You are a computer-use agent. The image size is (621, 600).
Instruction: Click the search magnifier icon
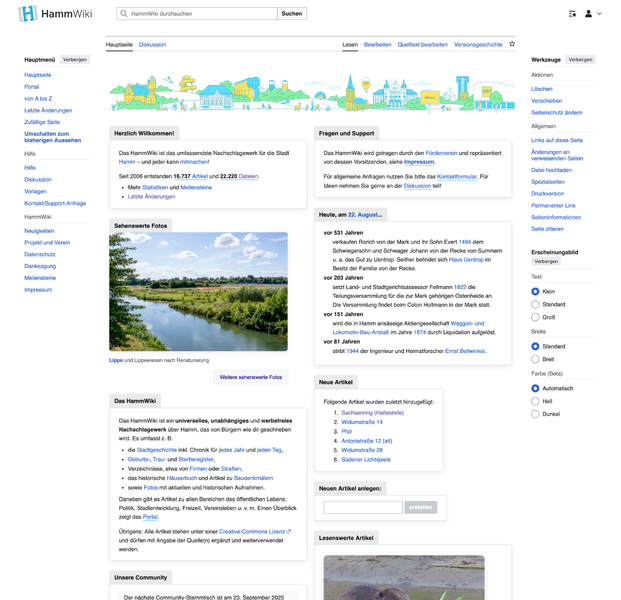pos(123,14)
